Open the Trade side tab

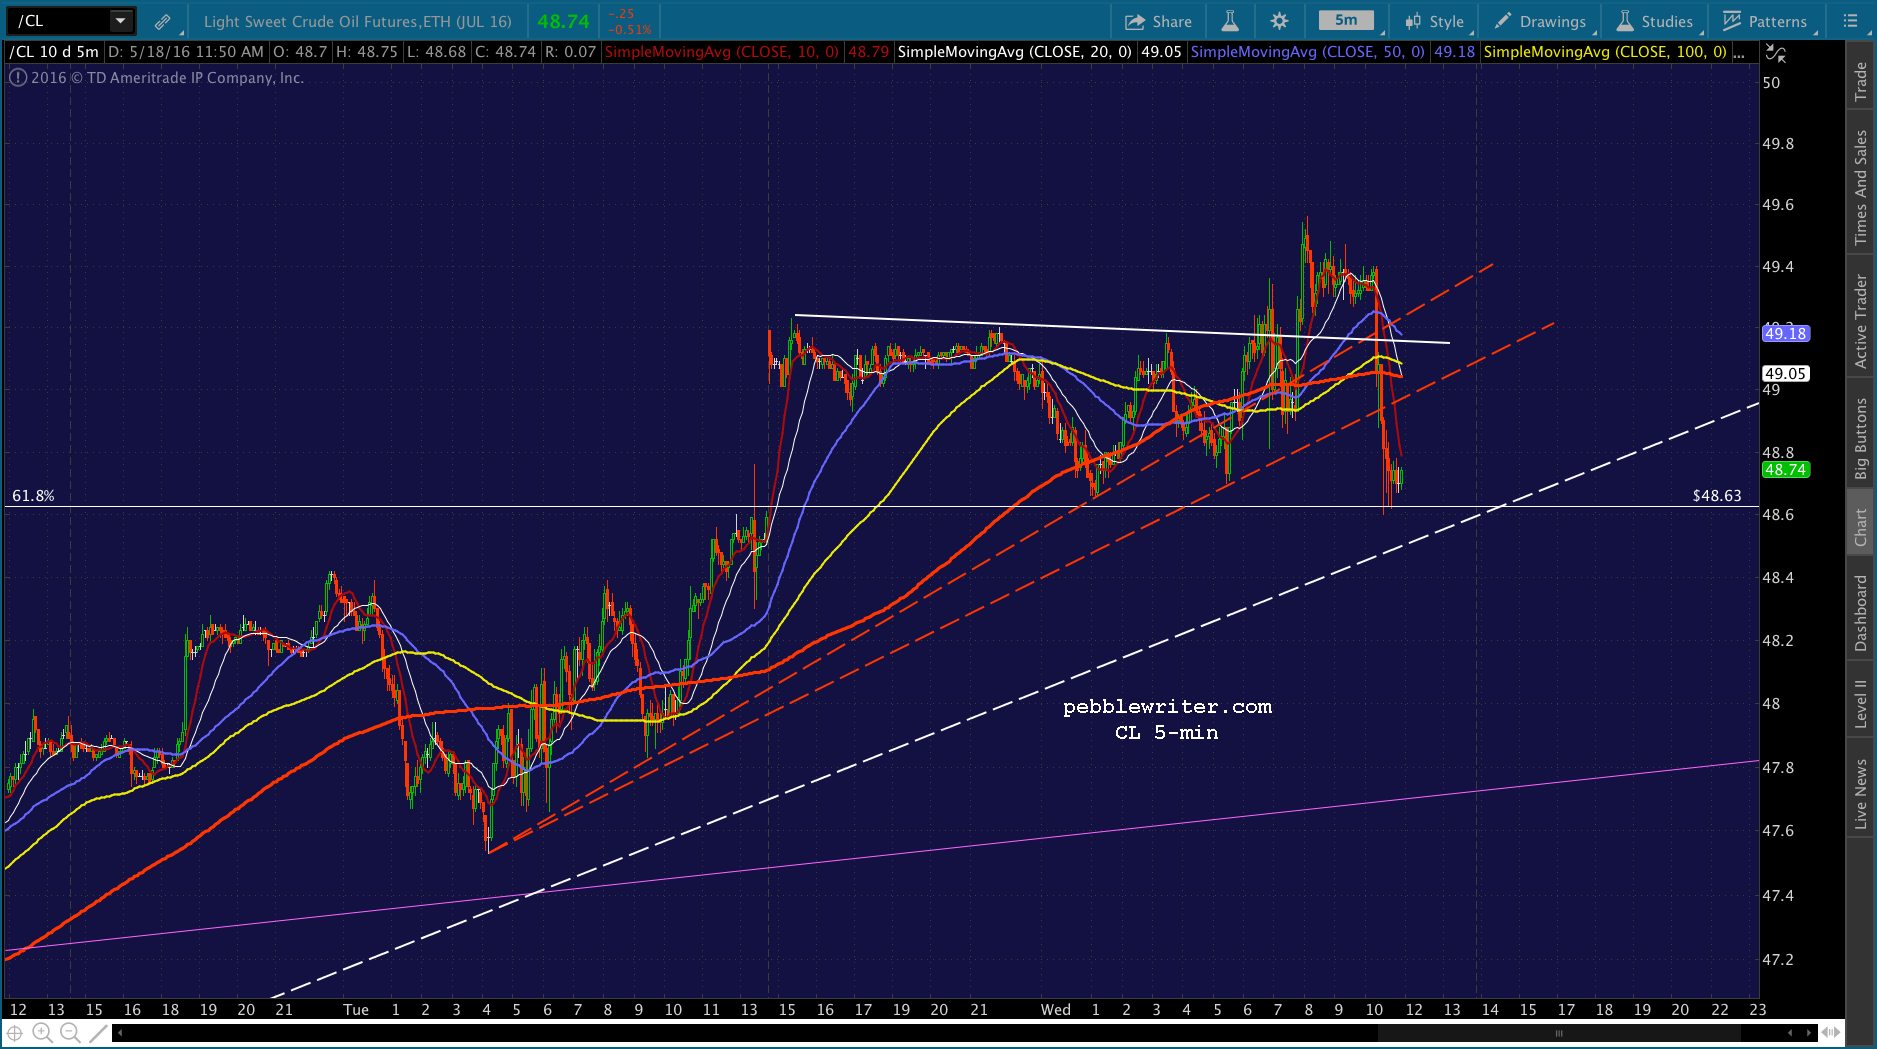click(1861, 81)
